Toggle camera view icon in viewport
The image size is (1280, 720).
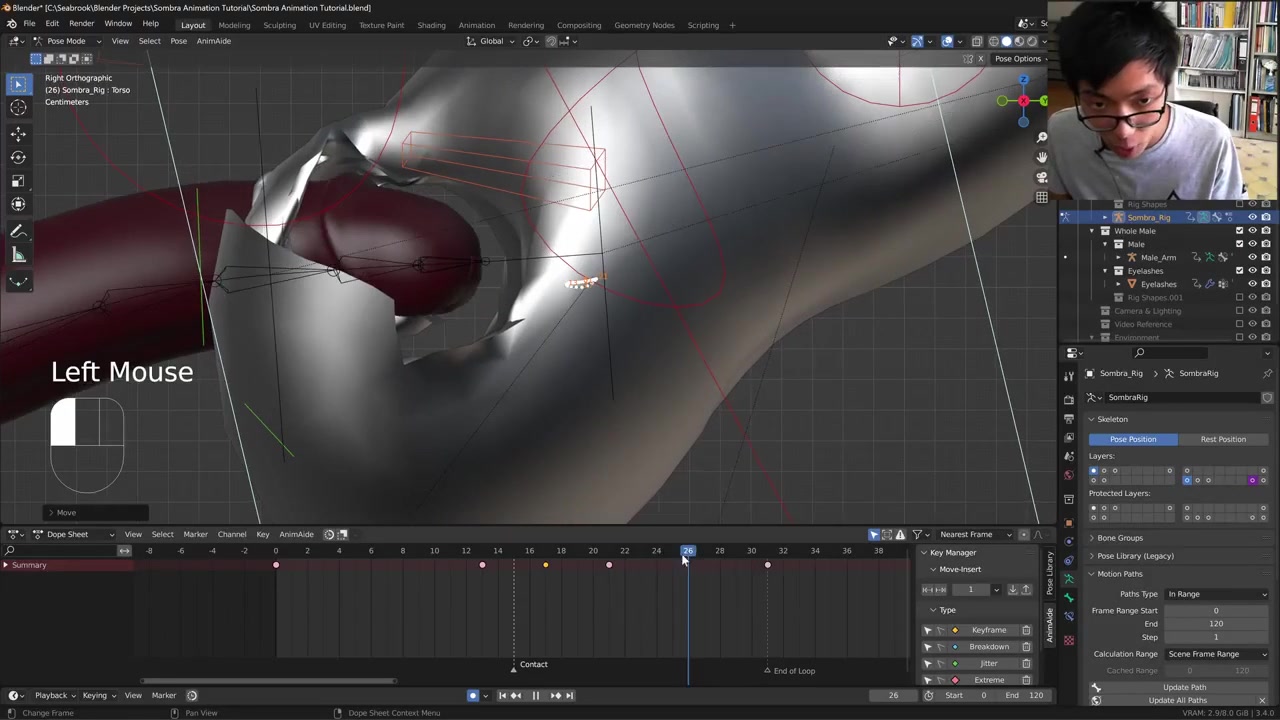[x=1042, y=177]
